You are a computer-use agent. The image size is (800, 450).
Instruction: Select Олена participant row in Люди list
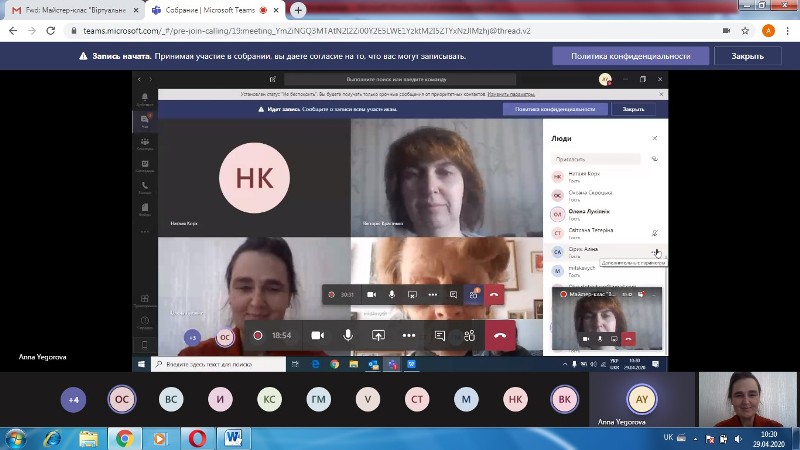(x=605, y=214)
